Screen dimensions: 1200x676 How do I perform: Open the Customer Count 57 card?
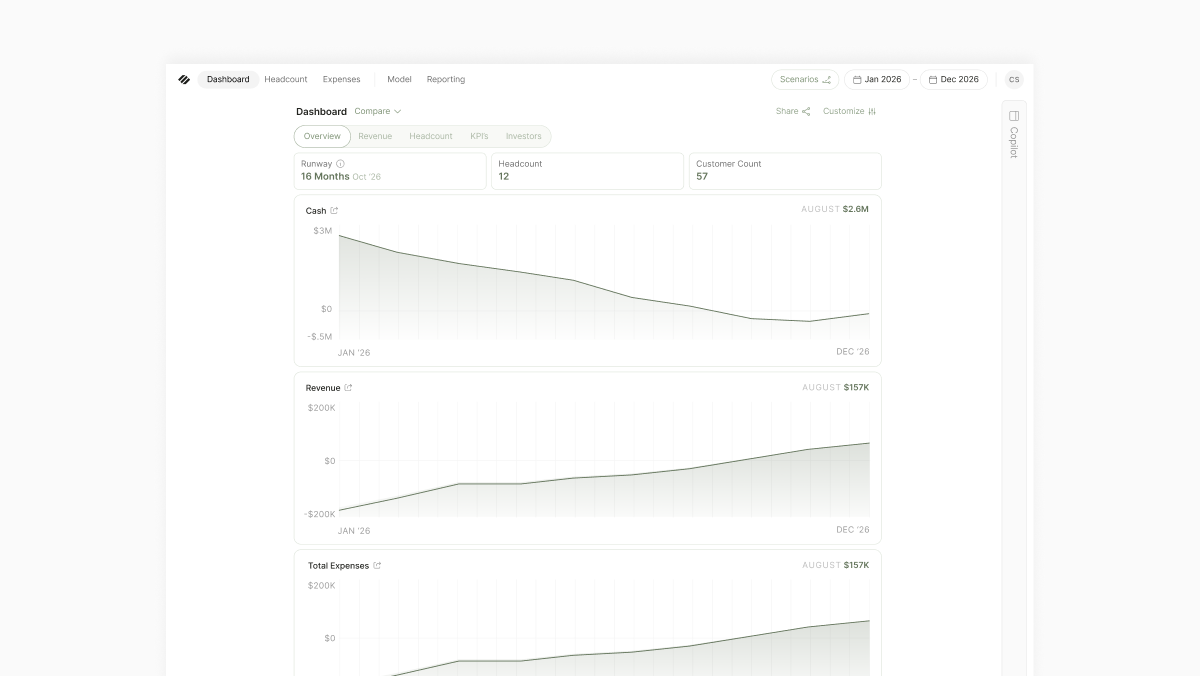point(785,171)
